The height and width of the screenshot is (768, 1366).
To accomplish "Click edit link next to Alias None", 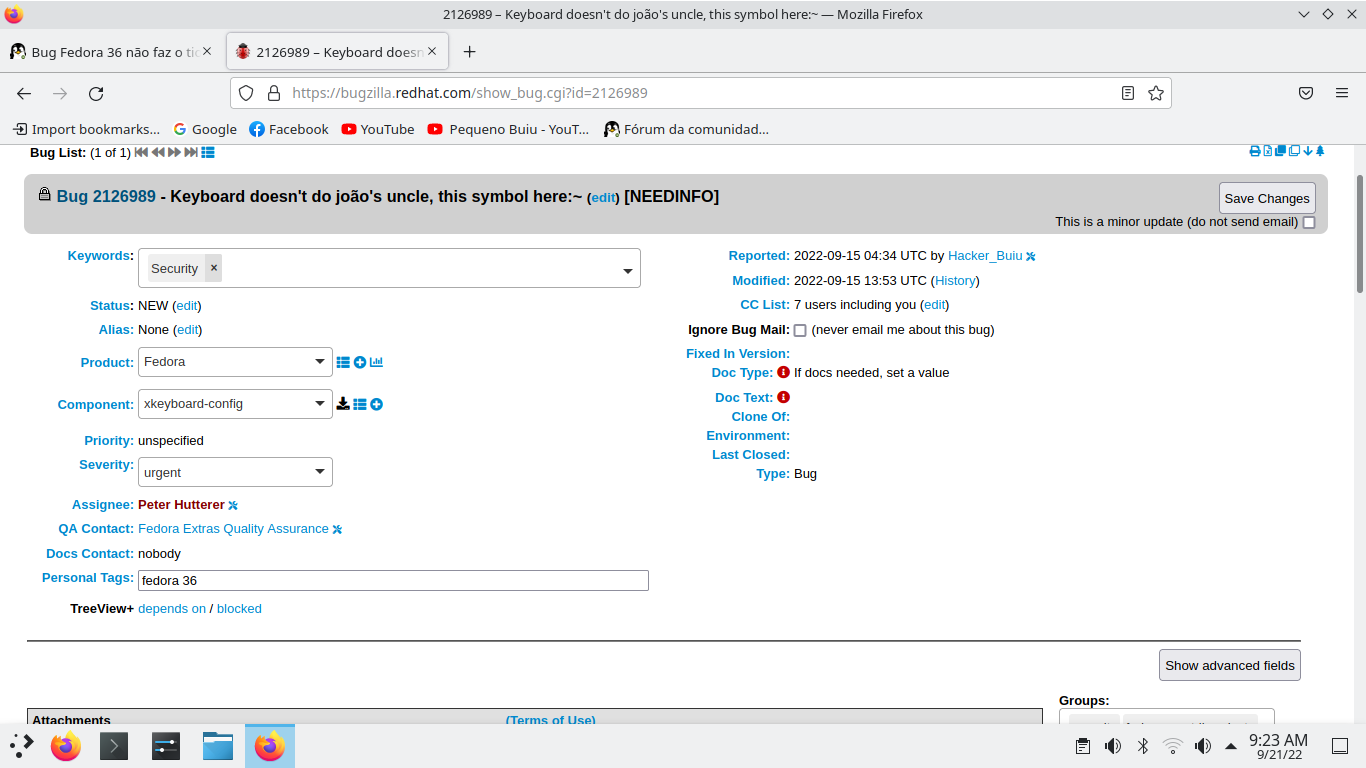I will [x=188, y=330].
